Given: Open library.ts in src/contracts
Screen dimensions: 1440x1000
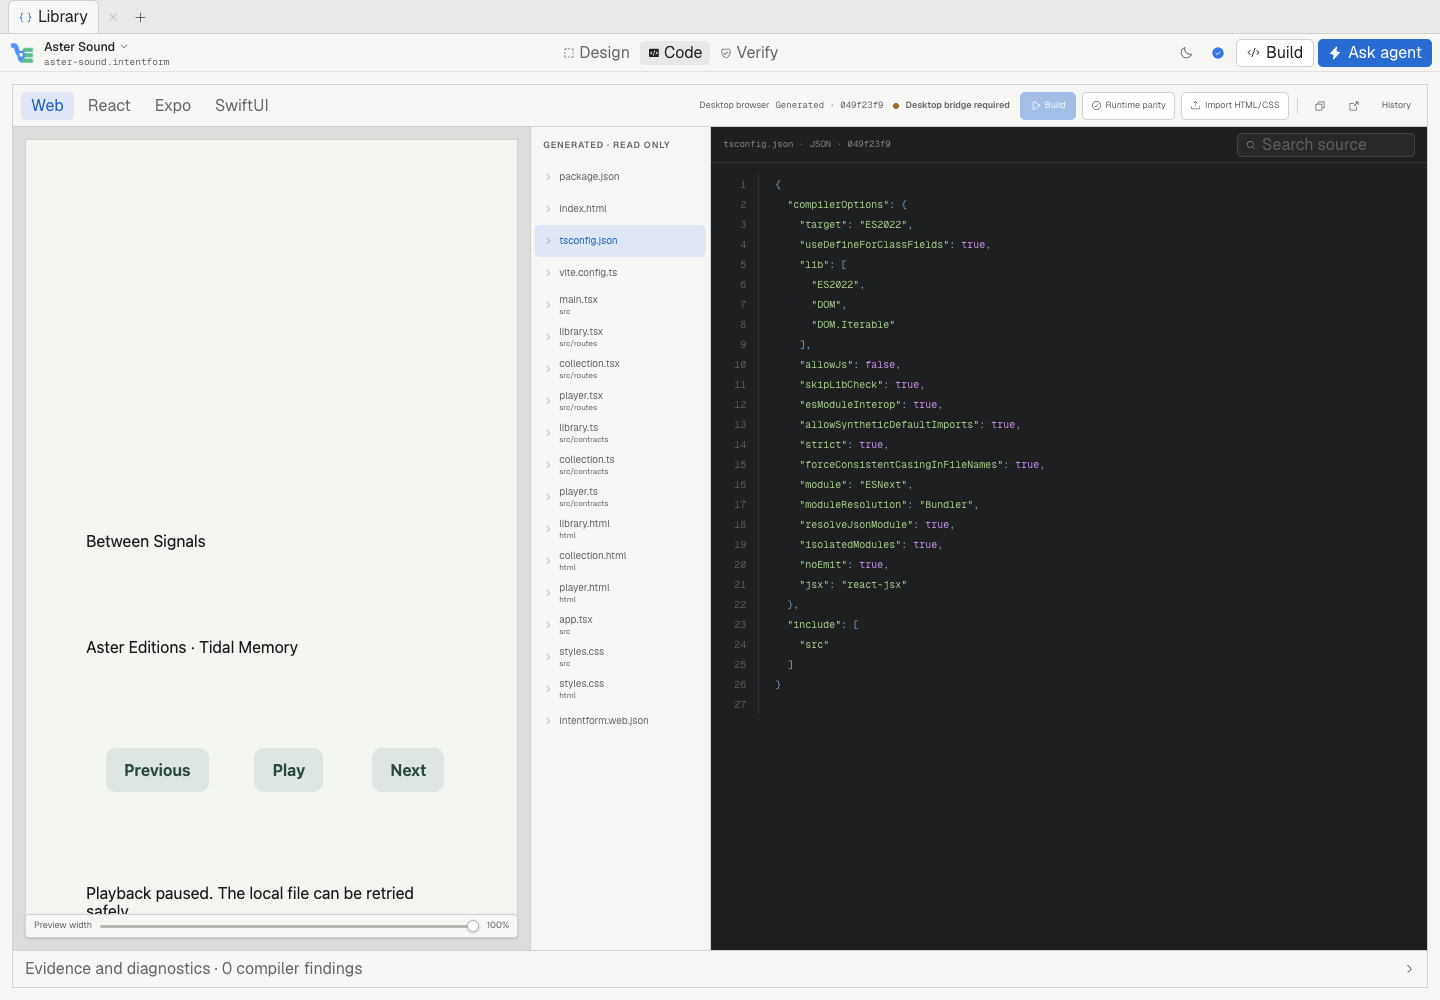Looking at the screenshot, I should (620, 433).
